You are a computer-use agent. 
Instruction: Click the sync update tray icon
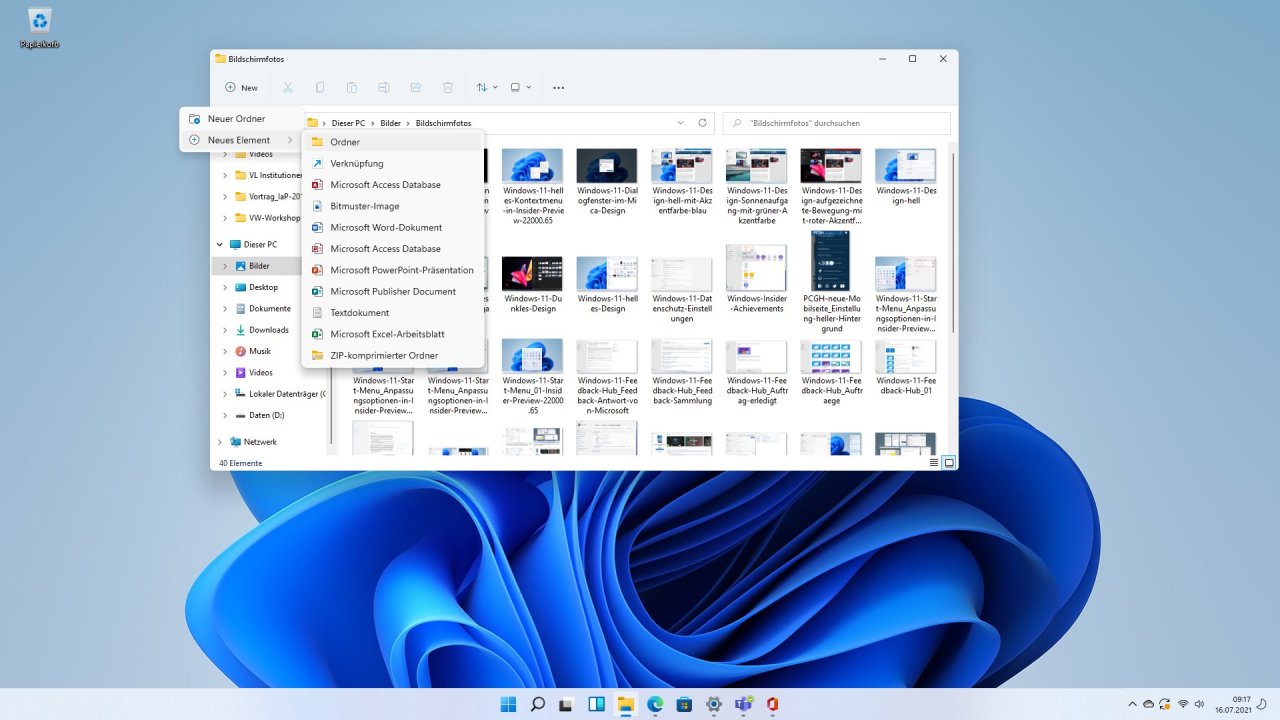pos(1165,704)
